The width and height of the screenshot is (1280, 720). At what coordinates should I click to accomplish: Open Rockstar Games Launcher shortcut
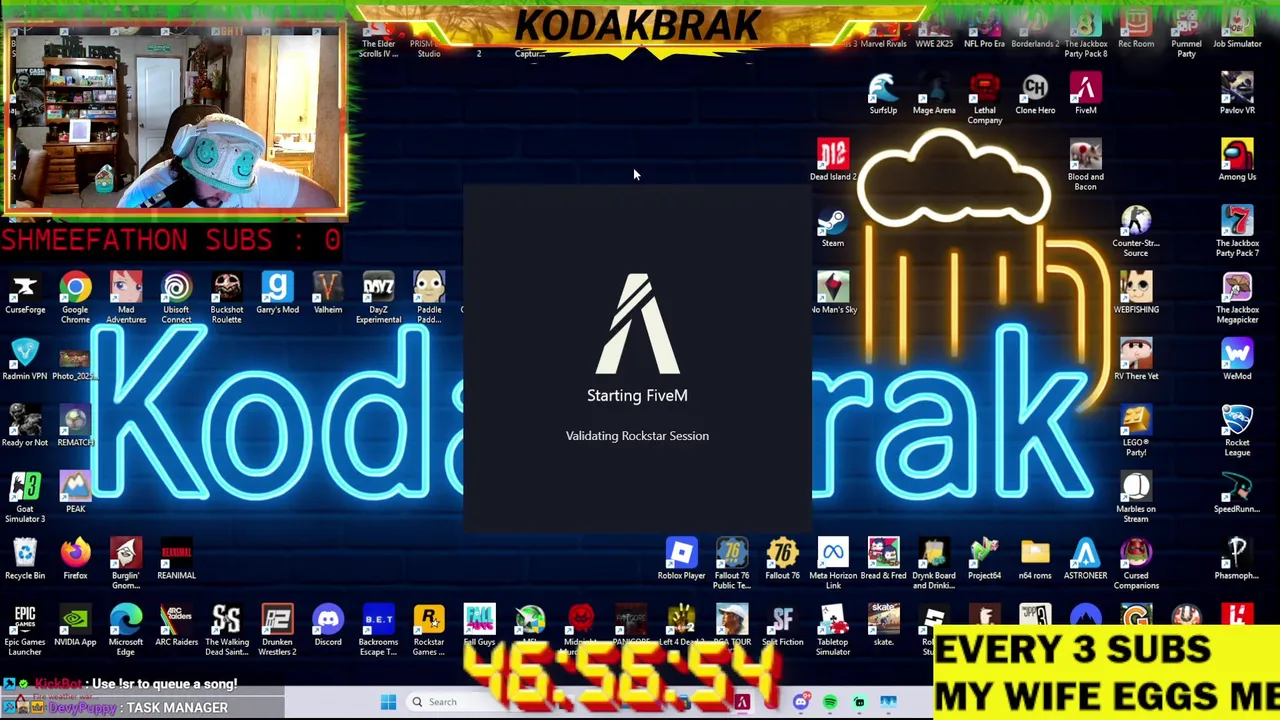[x=429, y=630]
